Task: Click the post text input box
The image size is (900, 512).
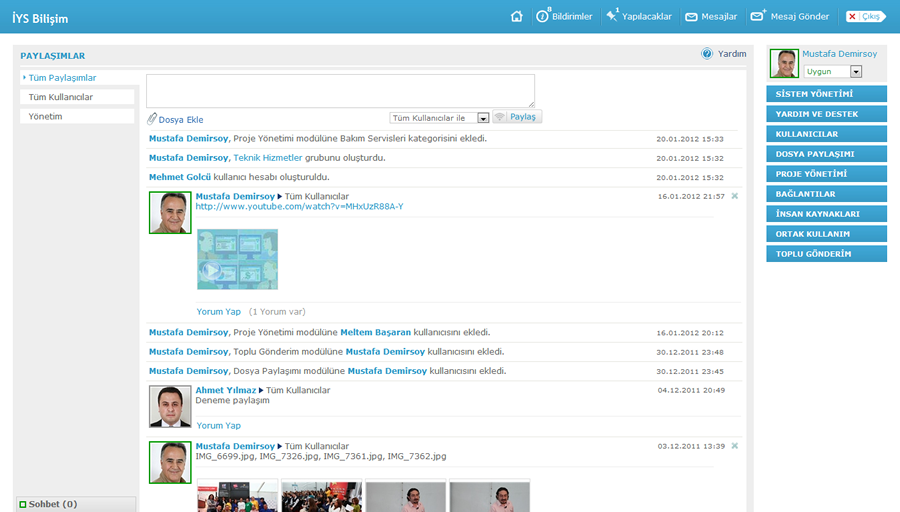Action: pyautogui.click(x=340, y=90)
